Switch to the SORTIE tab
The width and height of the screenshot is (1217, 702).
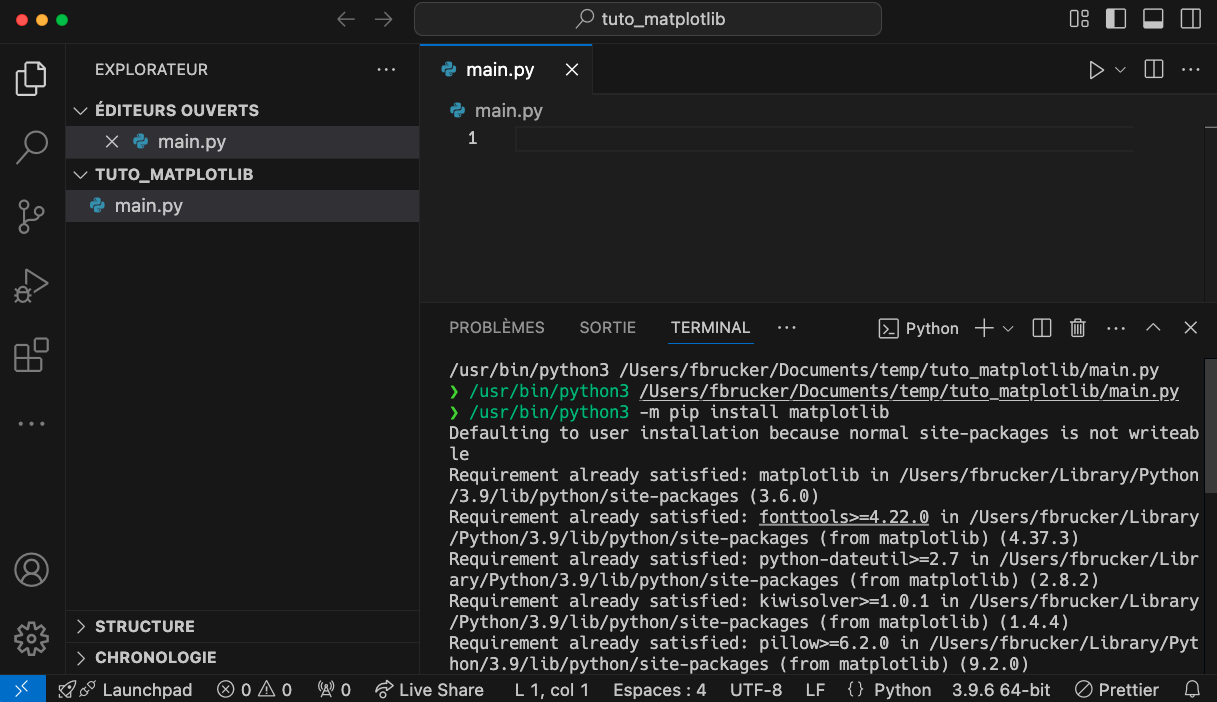[607, 328]
